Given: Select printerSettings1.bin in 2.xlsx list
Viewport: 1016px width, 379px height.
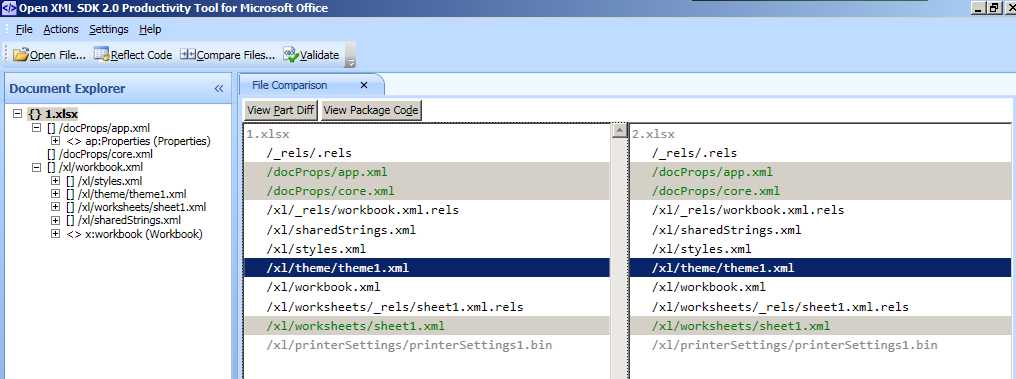Looking at the screenshot, I should pyautogui.click(x=820, y=345).
